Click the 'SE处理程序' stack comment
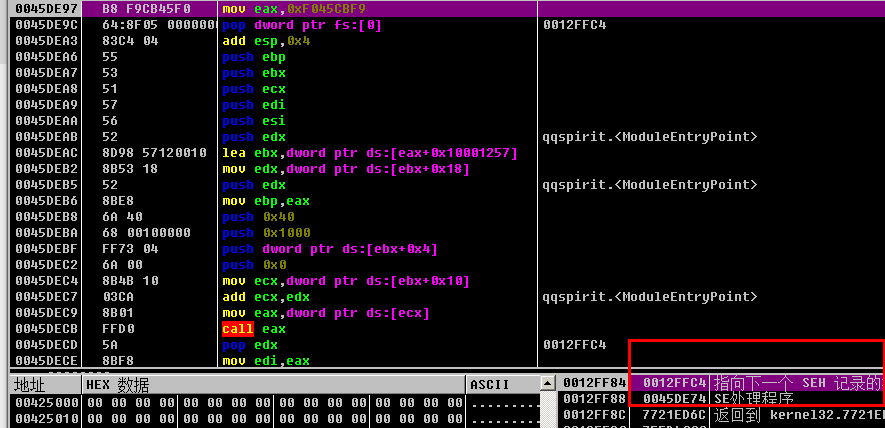The image size is (885, 428). [754, 399]
